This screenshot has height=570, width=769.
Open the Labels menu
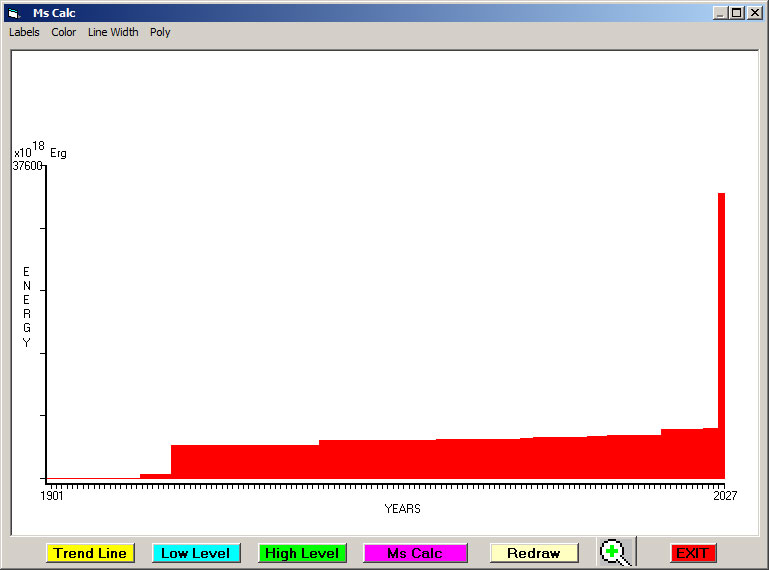tap(24, 32)
